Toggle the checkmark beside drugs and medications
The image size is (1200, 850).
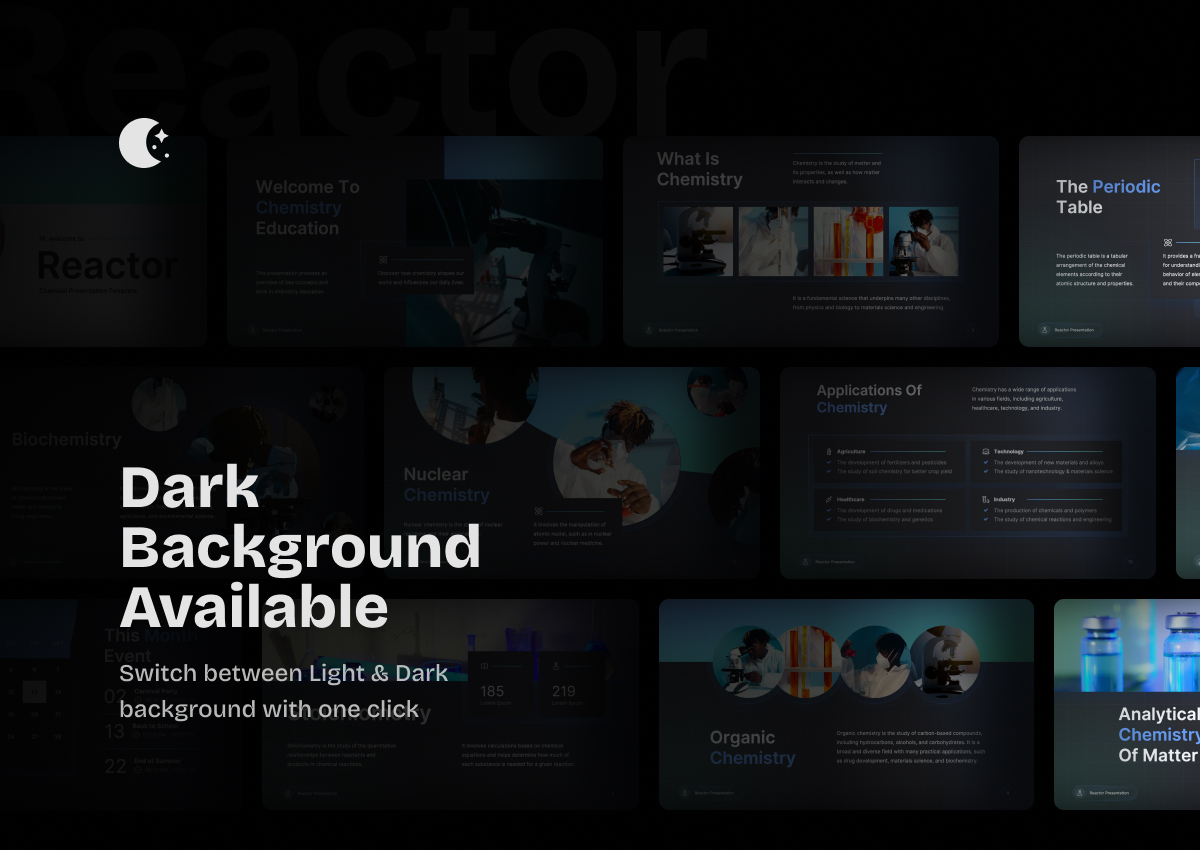tap(828, 511)
